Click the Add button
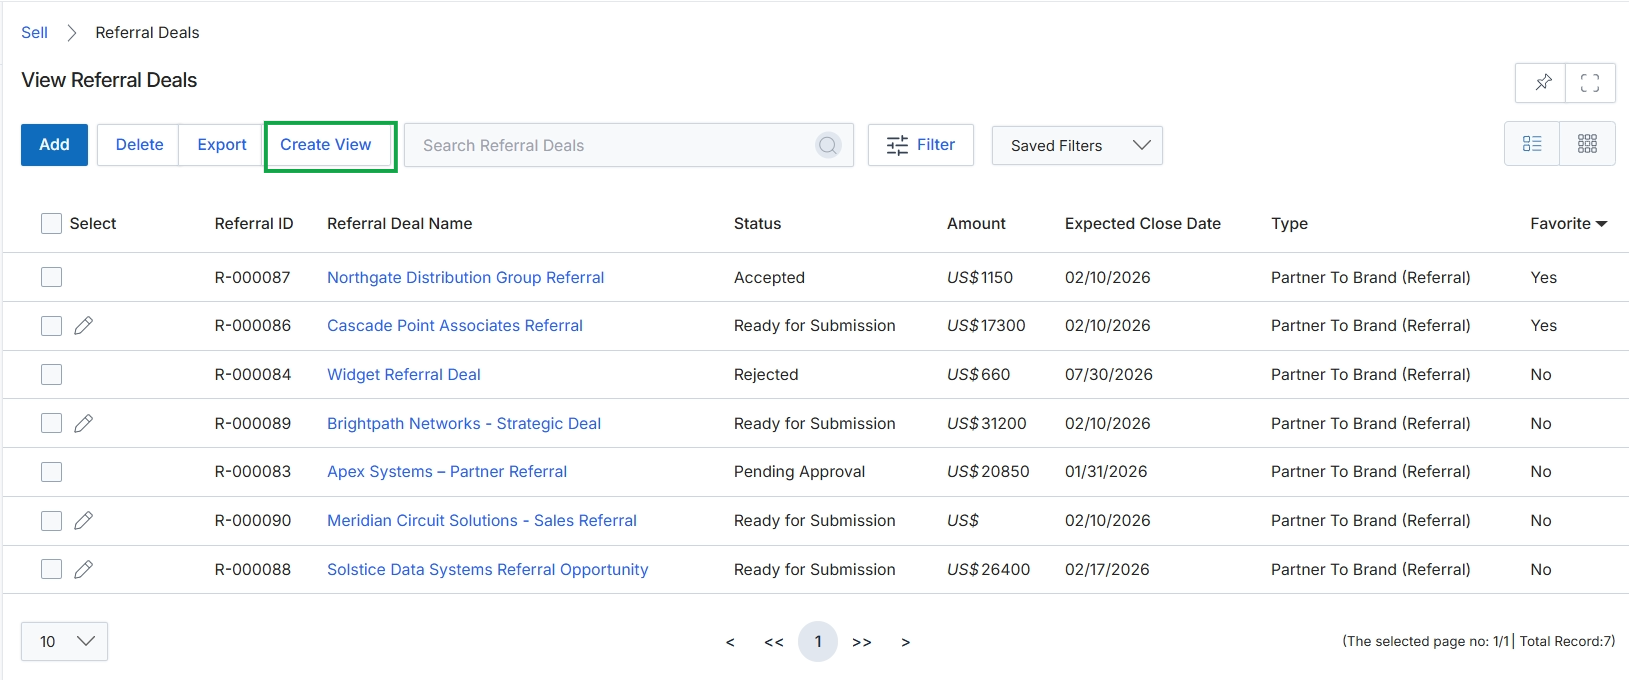 (54, 145)
